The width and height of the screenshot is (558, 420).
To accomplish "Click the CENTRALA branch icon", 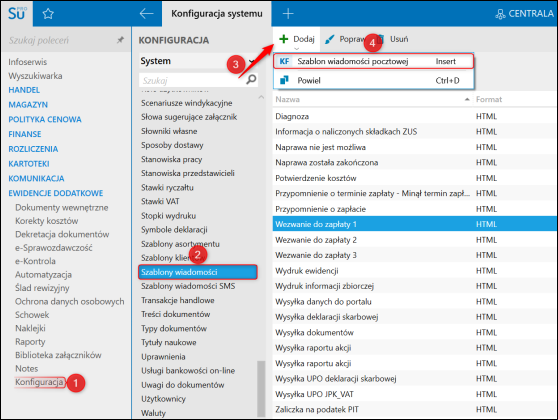I will 500,14.
